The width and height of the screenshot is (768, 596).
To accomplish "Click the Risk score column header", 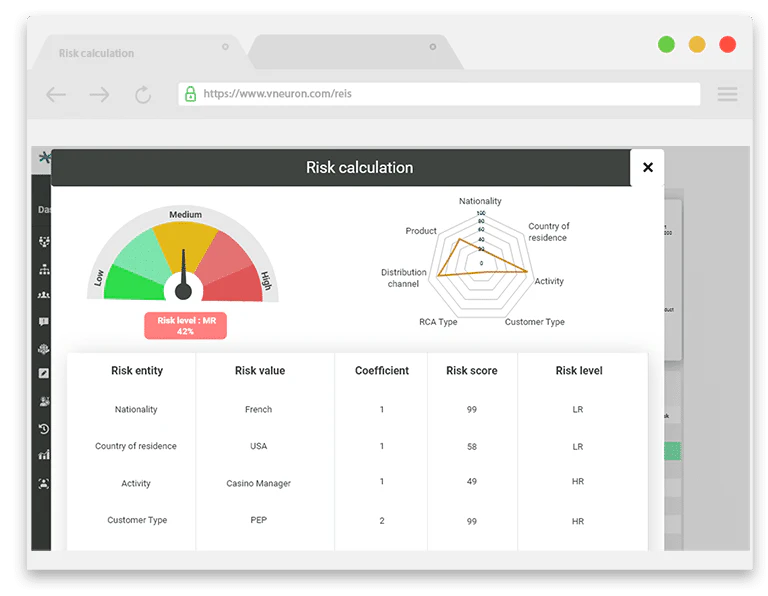I will pyautogui.click(x=472, y=371).
